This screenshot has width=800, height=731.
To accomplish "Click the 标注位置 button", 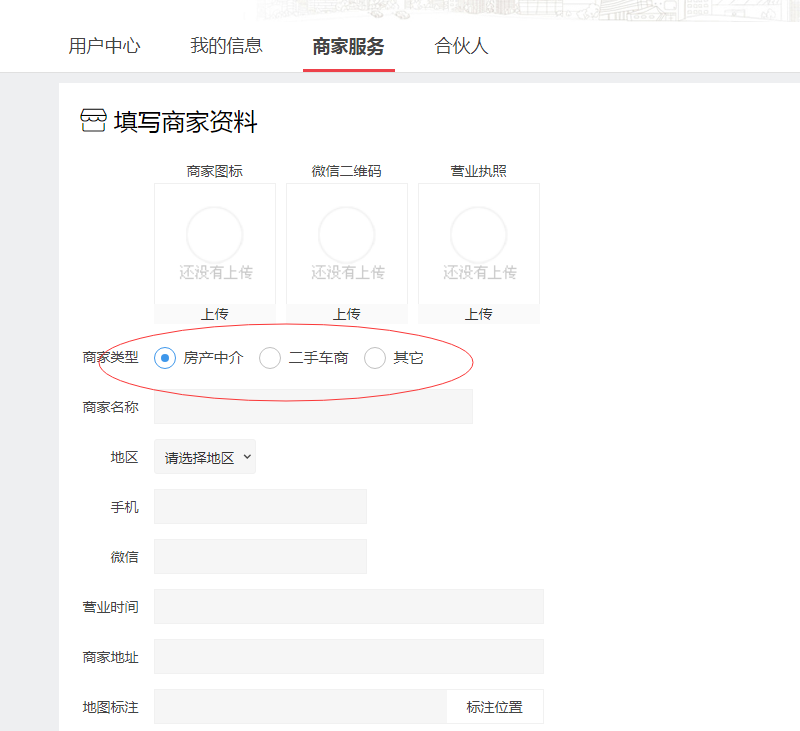I will pyautogui.click(x=494, y=707).
